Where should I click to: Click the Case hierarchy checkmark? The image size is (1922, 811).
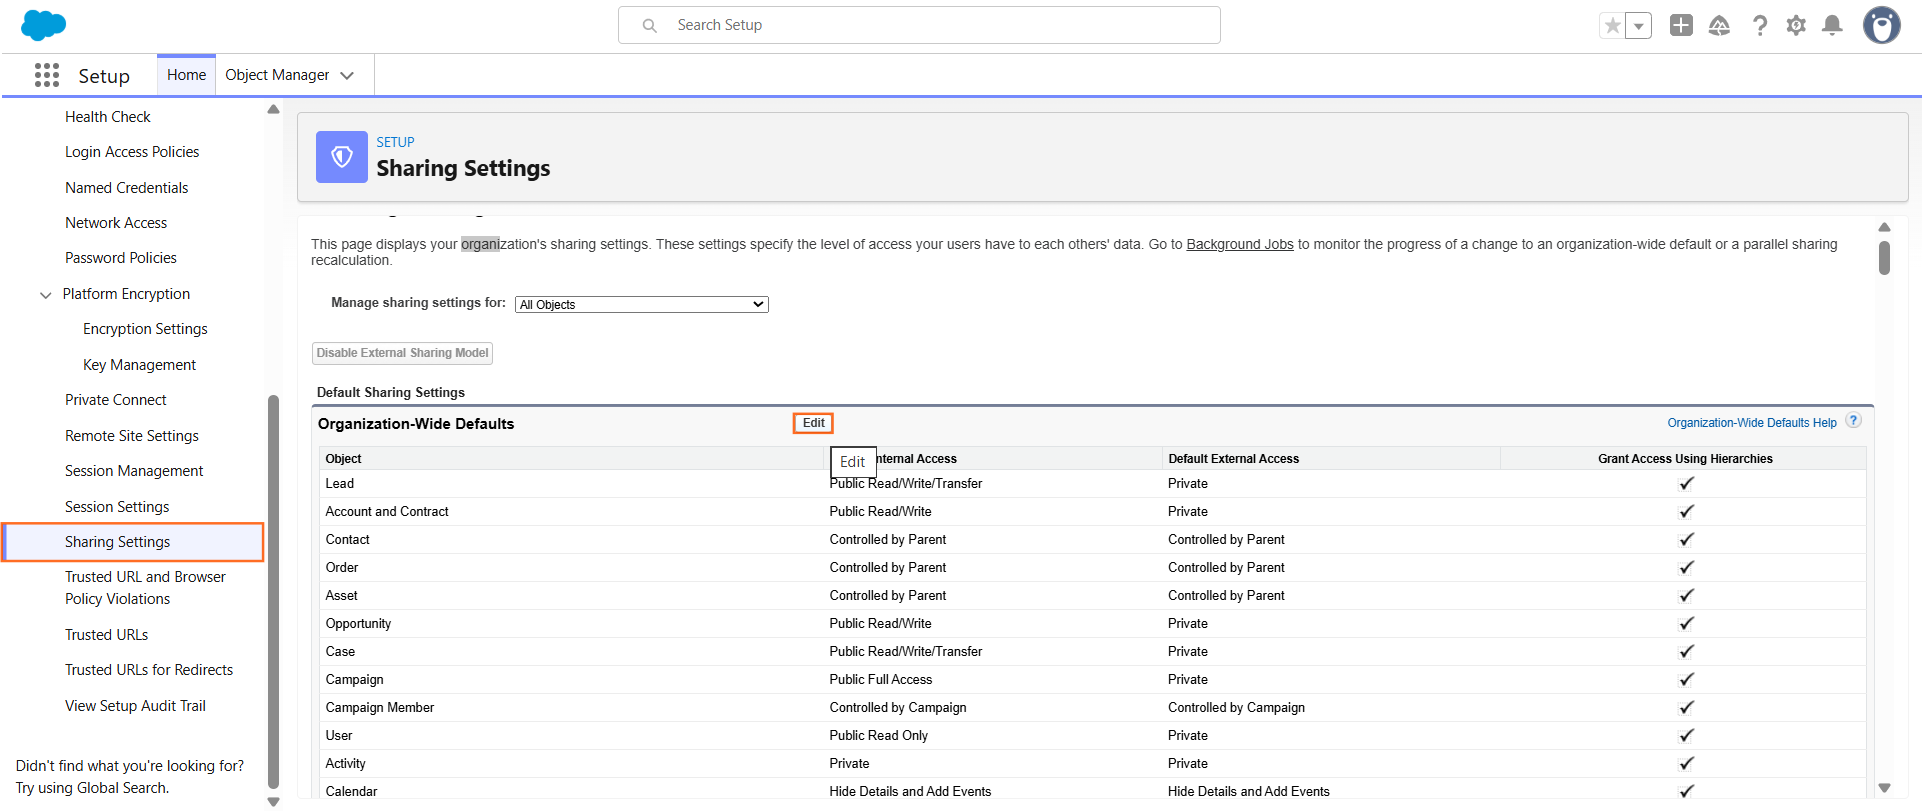coord(1686,651)
